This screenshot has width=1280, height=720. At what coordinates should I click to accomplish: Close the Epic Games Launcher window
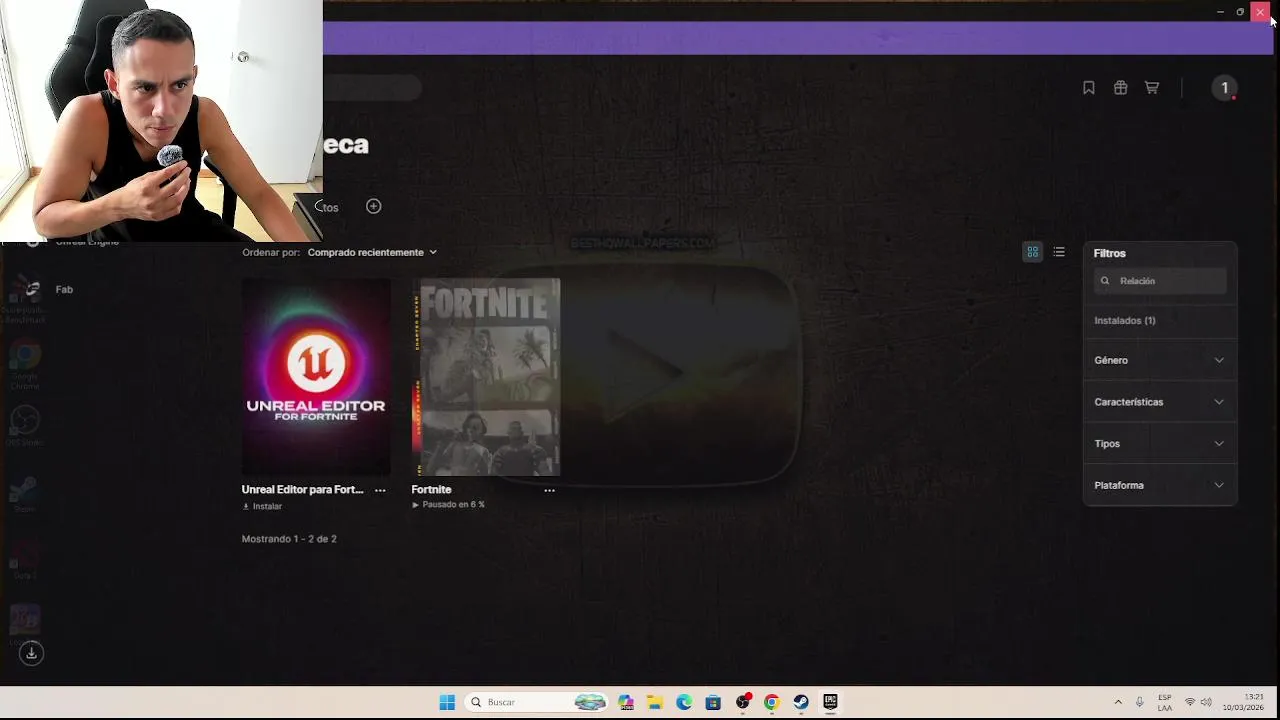click(1260, 12)
